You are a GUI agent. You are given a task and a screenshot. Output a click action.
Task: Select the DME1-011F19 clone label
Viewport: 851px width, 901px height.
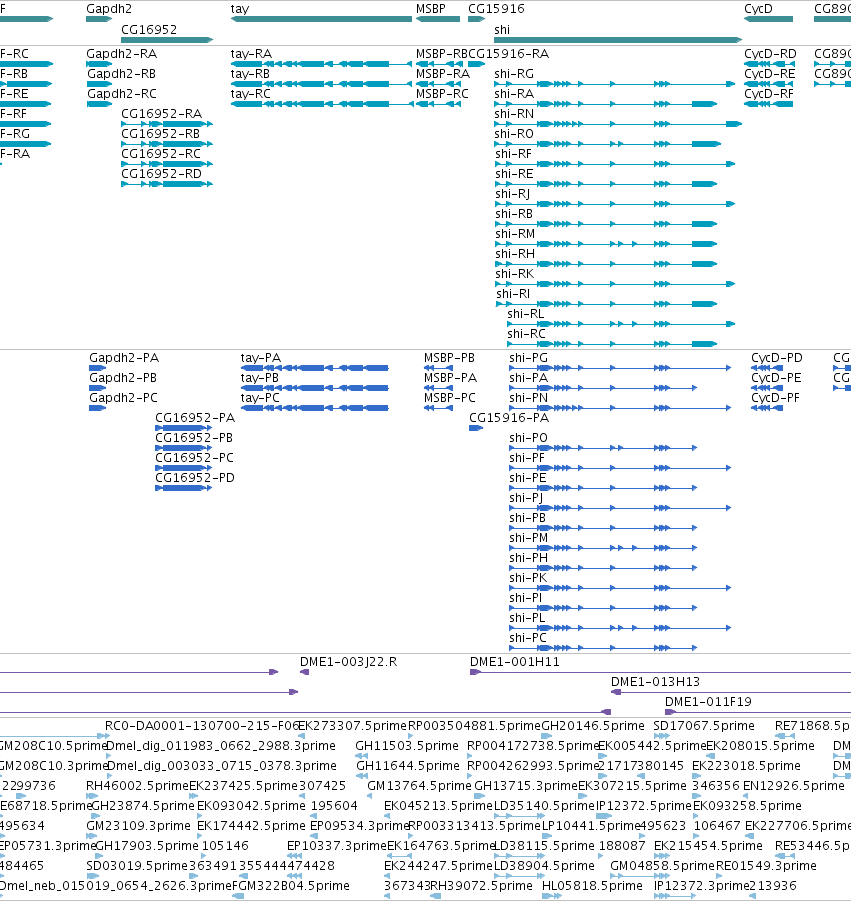[708, 702]
